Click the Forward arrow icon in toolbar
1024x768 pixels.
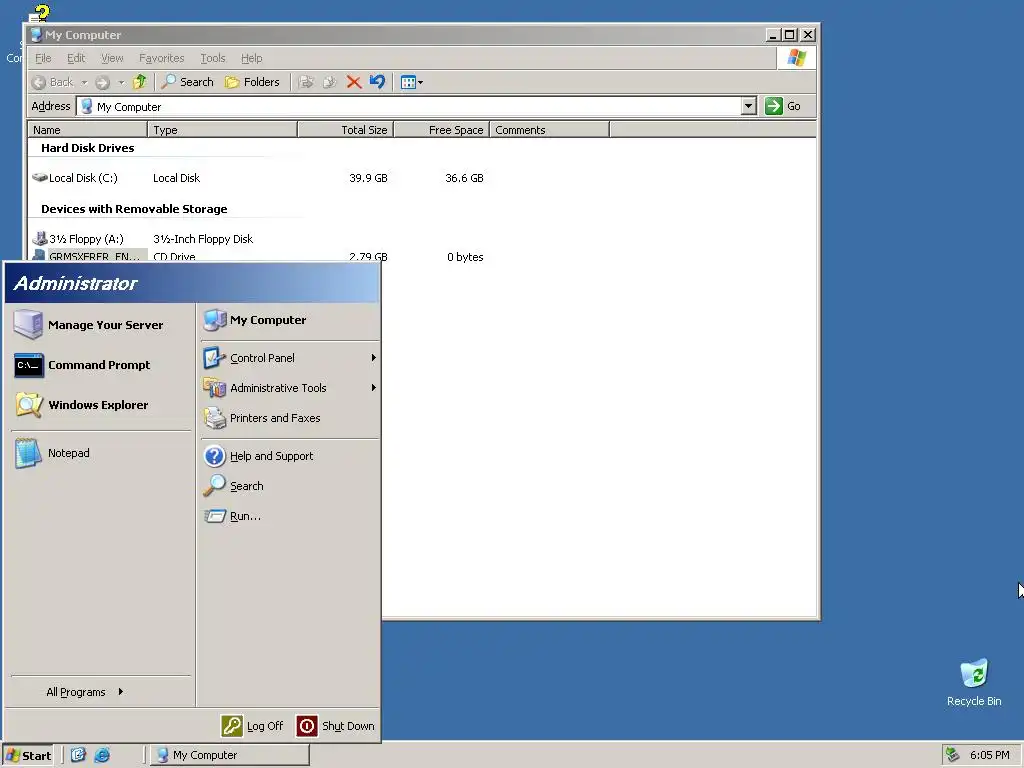pos(103,82)
